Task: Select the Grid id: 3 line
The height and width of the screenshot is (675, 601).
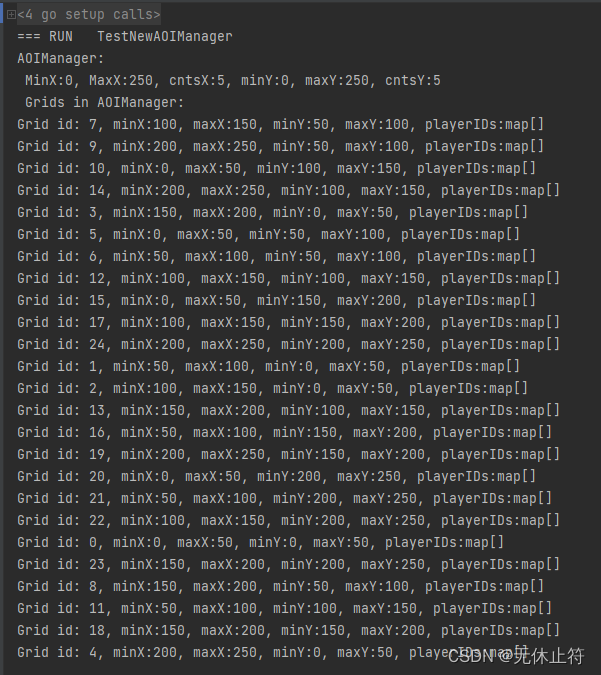Action: pos(272,213)
